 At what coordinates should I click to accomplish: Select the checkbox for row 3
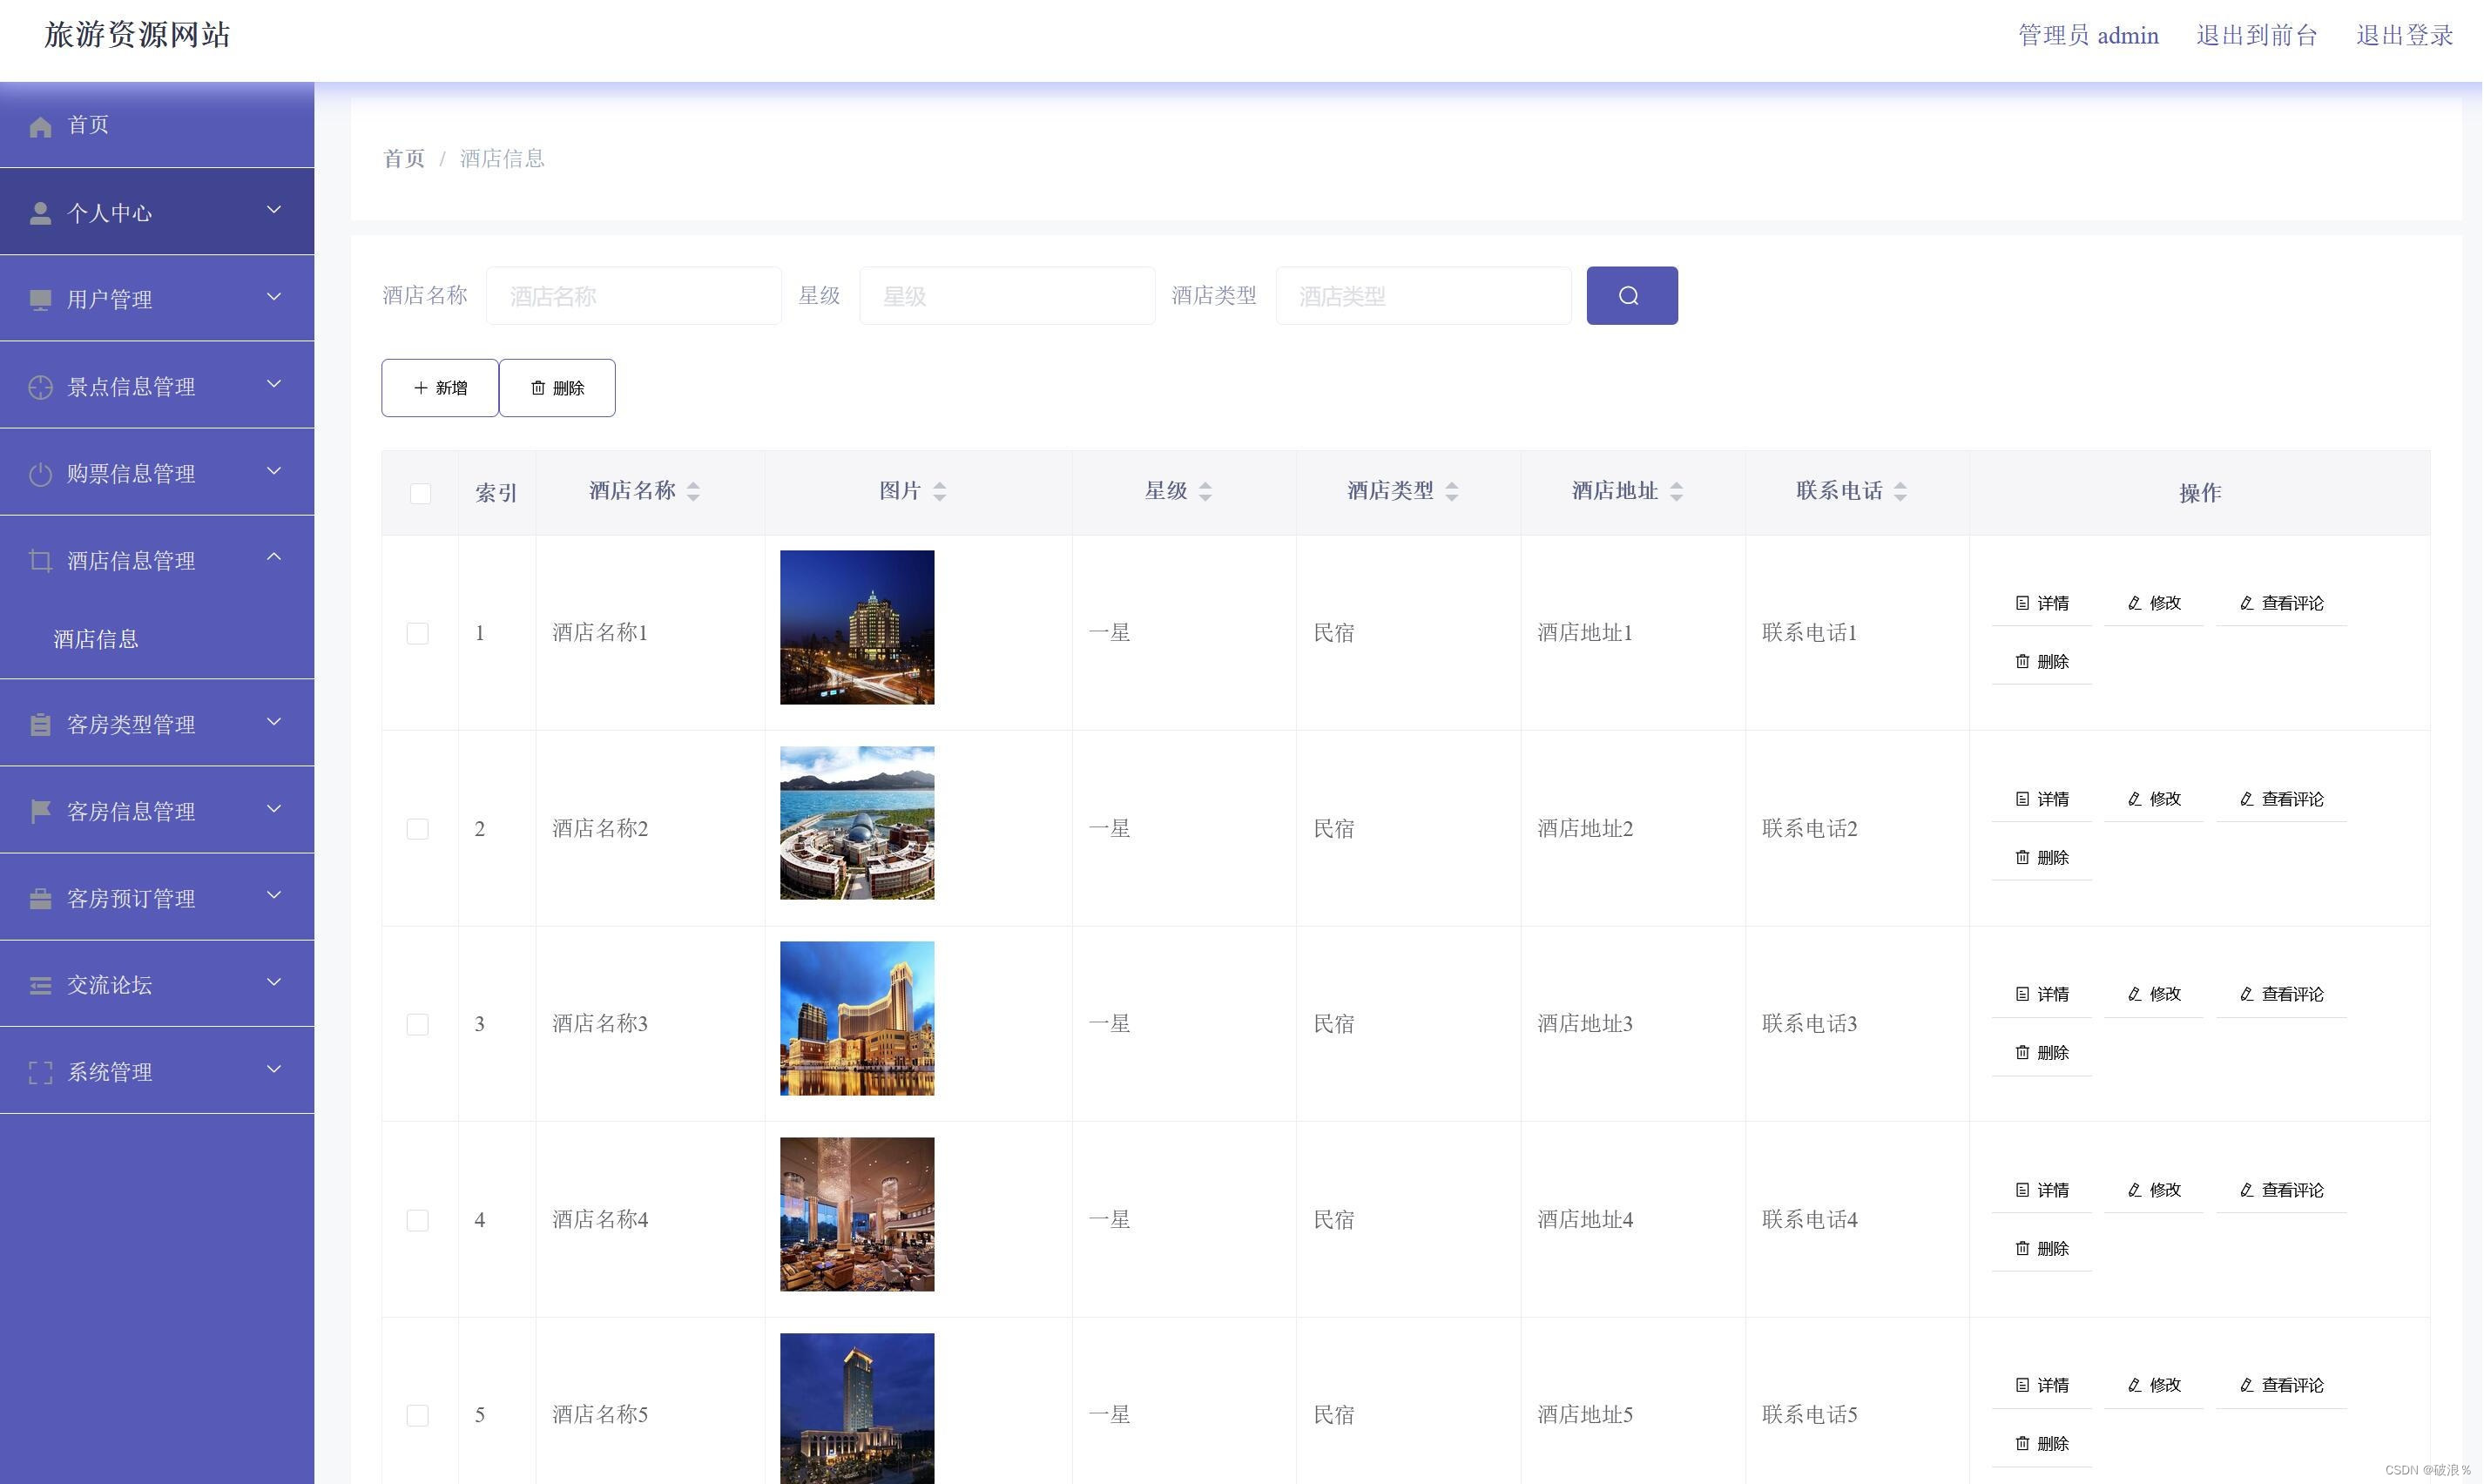(x=418, y=1024)
